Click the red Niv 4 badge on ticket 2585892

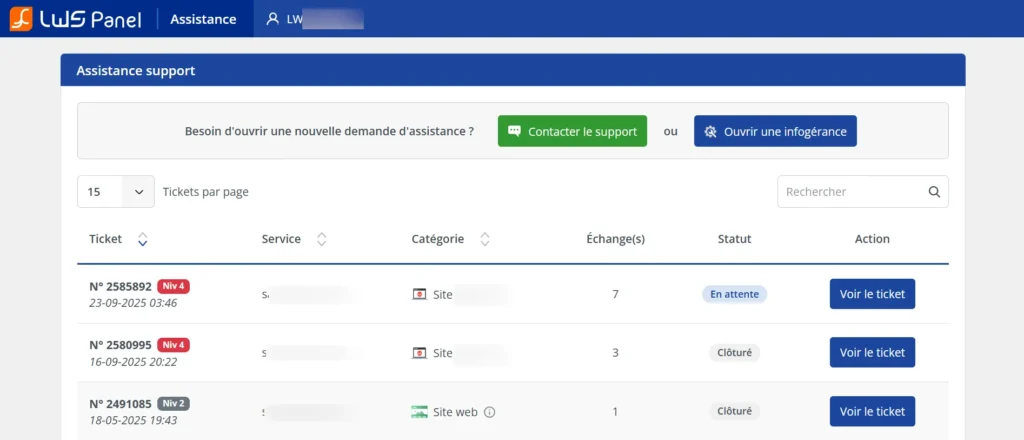[x=173, y=286]
